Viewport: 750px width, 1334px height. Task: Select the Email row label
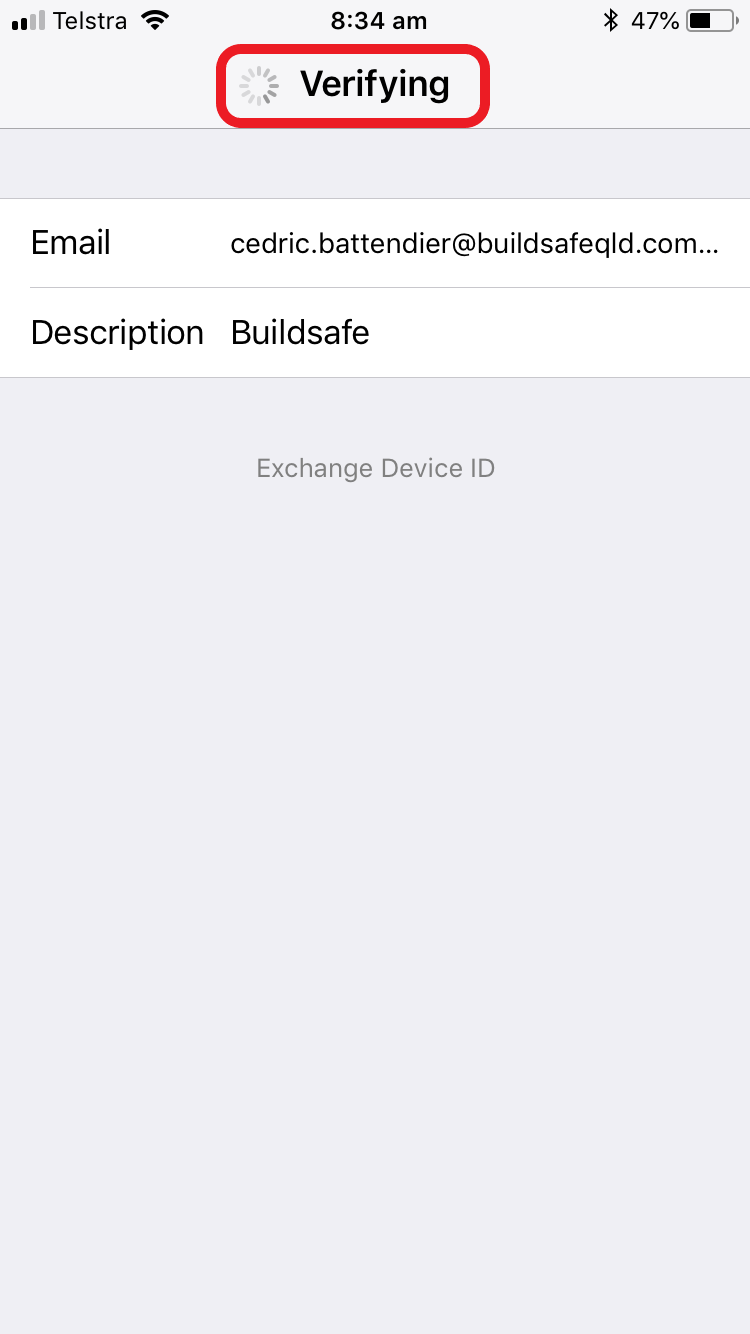click(71, 243)
